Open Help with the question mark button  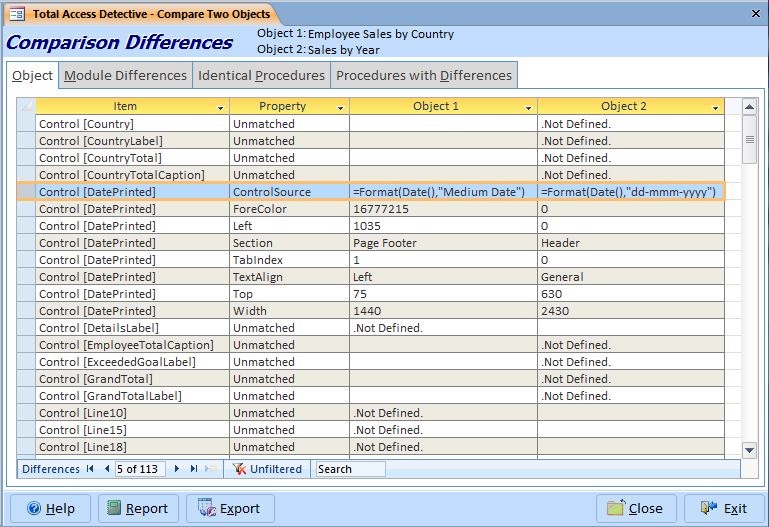point(51,508)
